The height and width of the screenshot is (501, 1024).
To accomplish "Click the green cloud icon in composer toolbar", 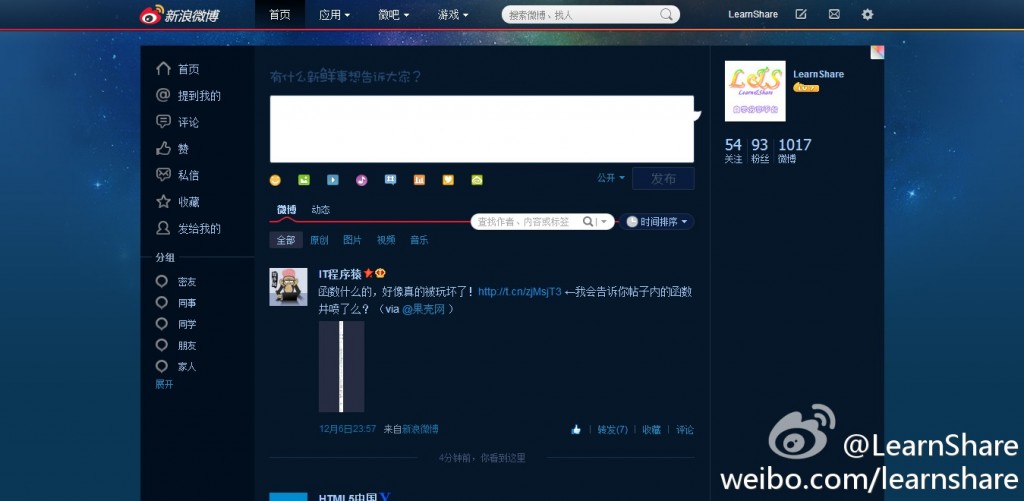I will click(477, 180).
